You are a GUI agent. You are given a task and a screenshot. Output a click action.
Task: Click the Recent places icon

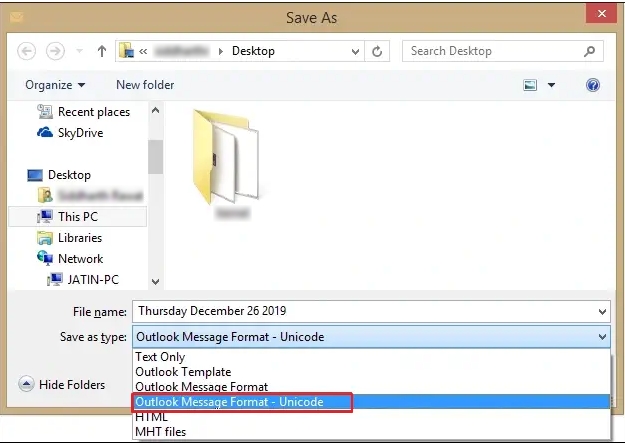click(45, 112)
